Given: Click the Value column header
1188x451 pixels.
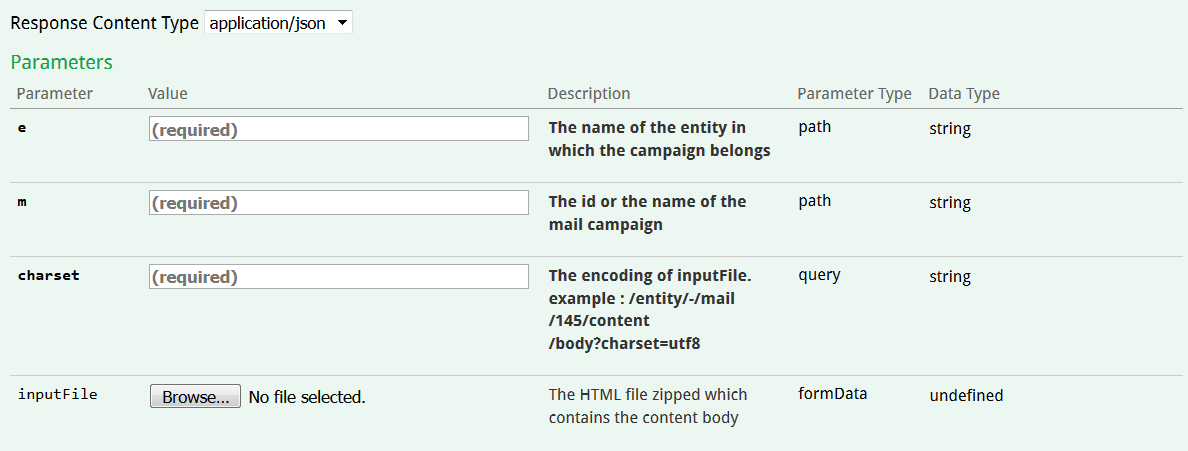Looking at the screenshot, I should 168,94.
